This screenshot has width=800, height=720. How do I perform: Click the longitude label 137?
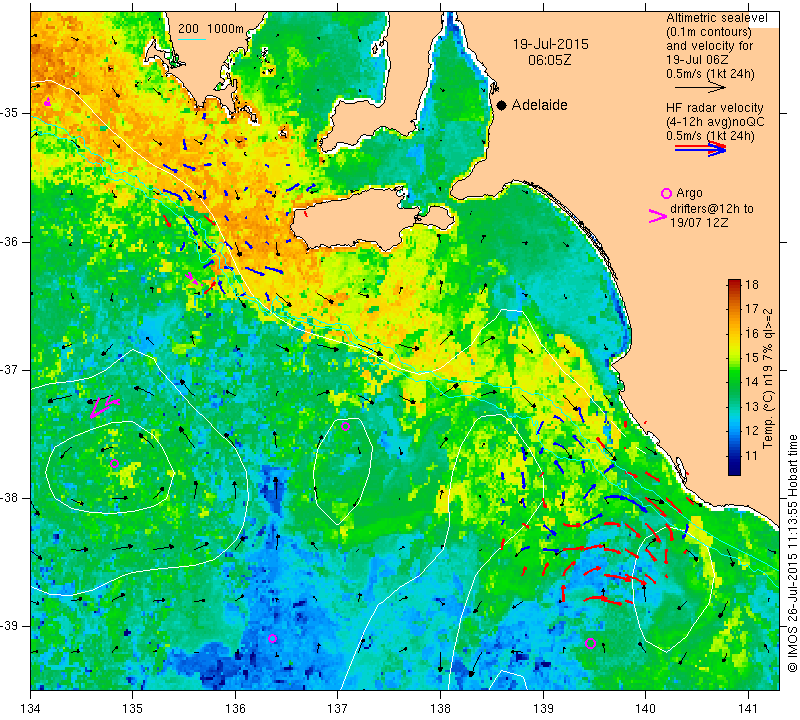(x=338, y=709)
